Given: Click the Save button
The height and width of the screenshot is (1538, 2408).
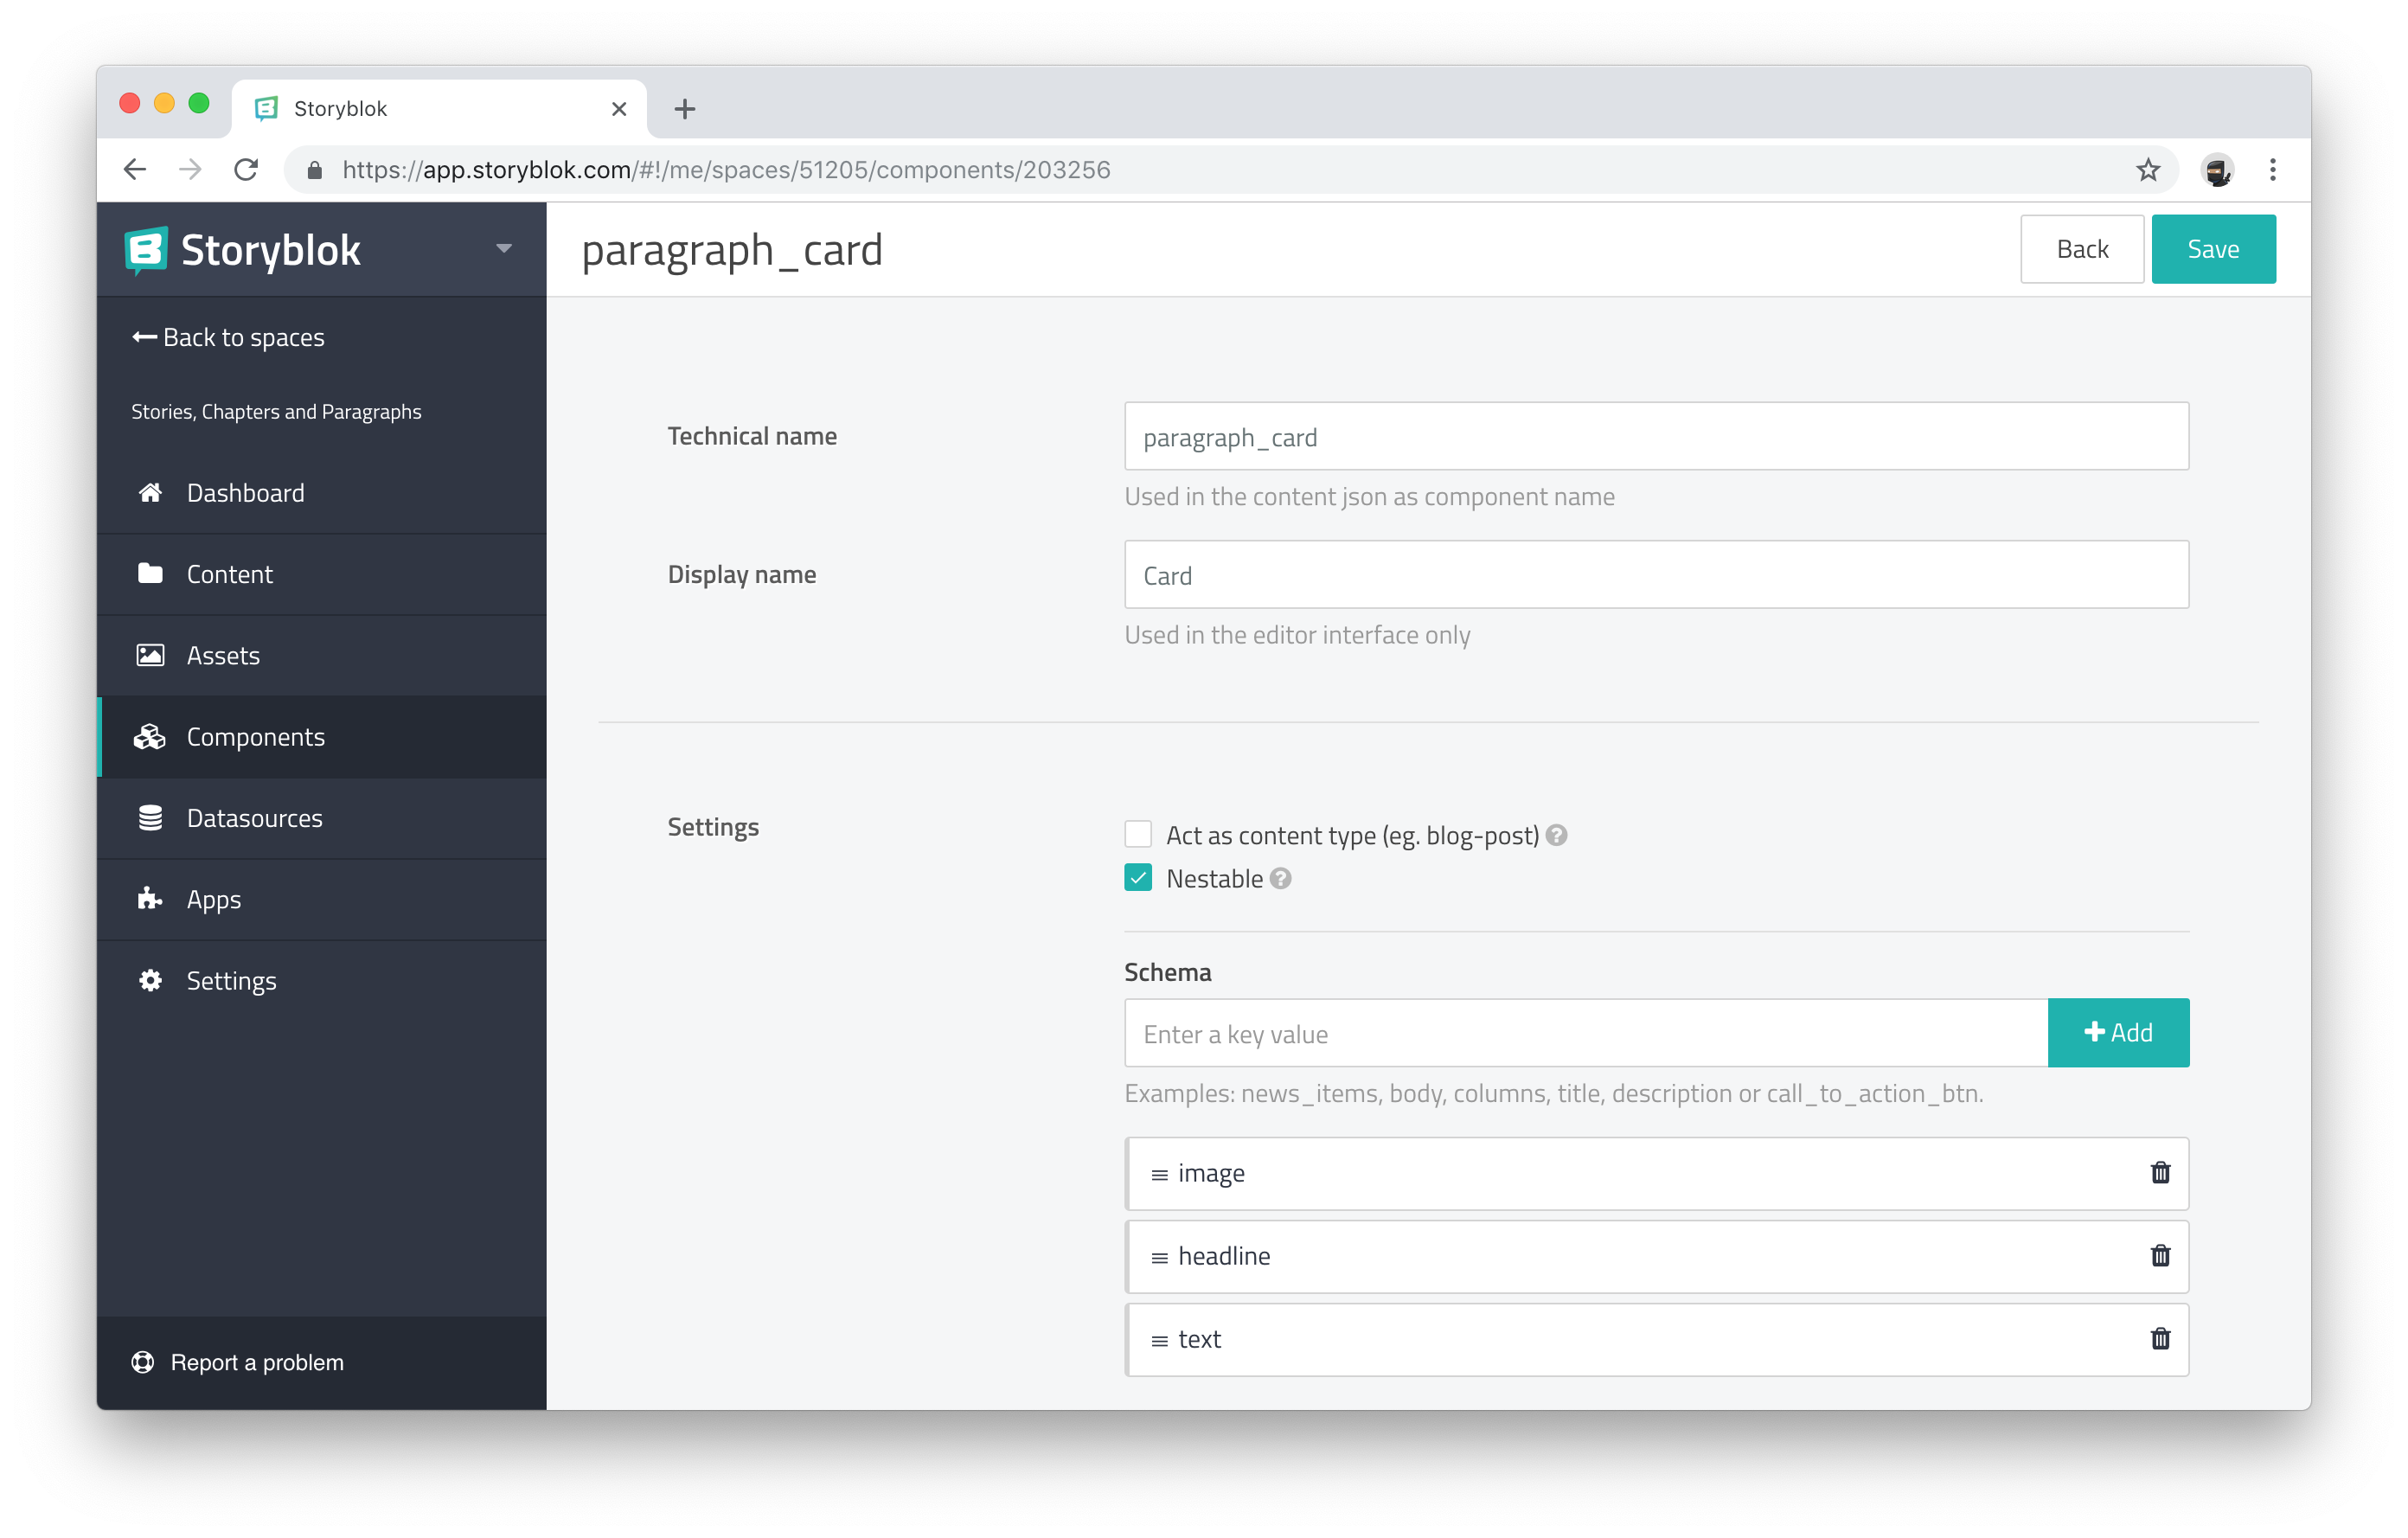Looking at the screenshot, I should [x=2213, y=247].
